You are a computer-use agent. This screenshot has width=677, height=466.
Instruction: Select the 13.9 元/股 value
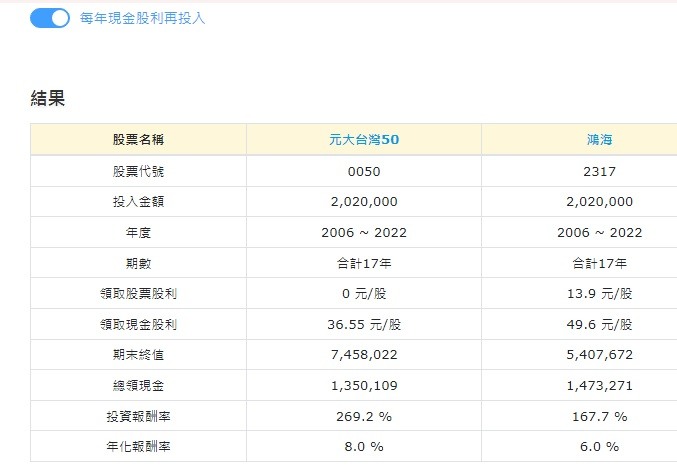click(x=599, y=294)
